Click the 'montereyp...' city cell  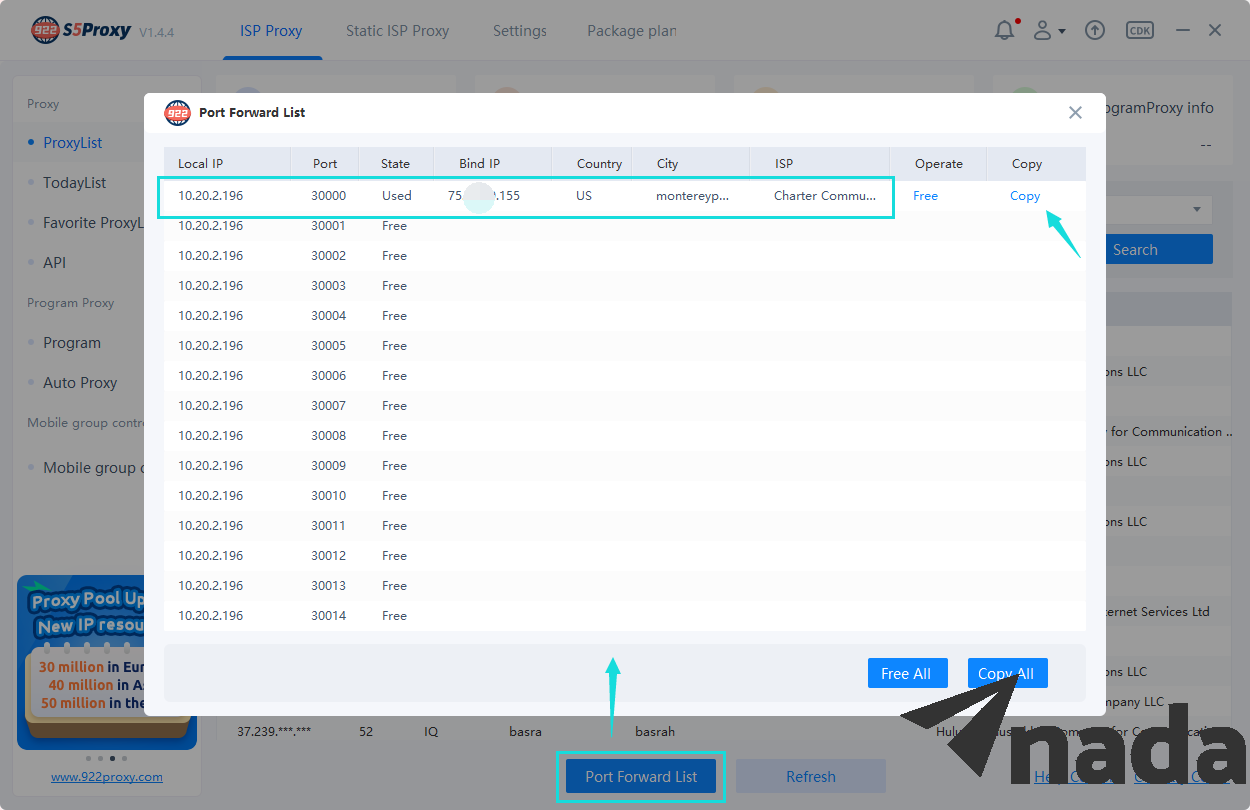(692, 196)
